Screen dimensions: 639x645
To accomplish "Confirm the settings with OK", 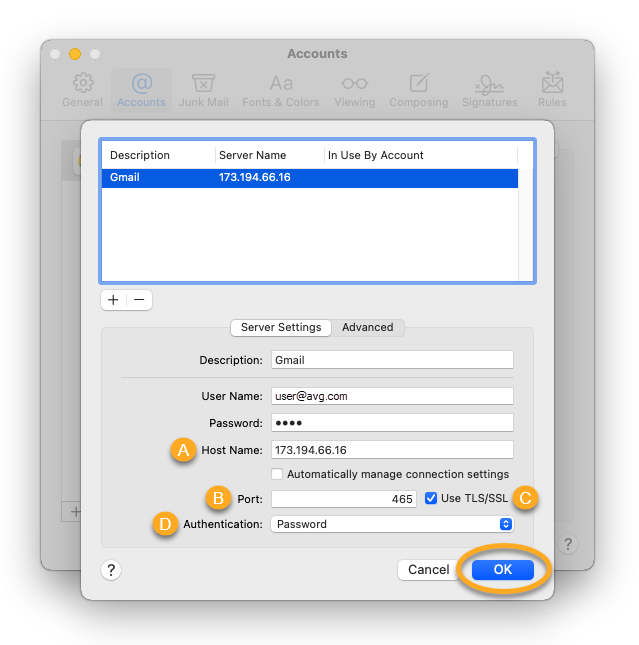I will pyautogui.click(x=503, y=569).
